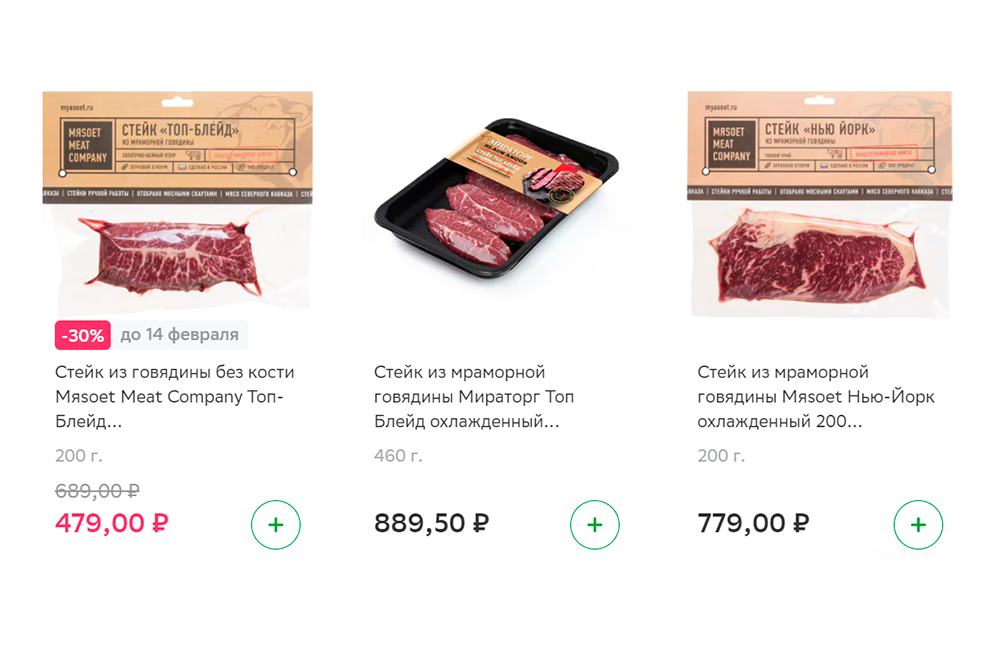Add Мираторг Топ Блейд steak to cart
Screen dimensions: 1000x664
pos(595,525)
